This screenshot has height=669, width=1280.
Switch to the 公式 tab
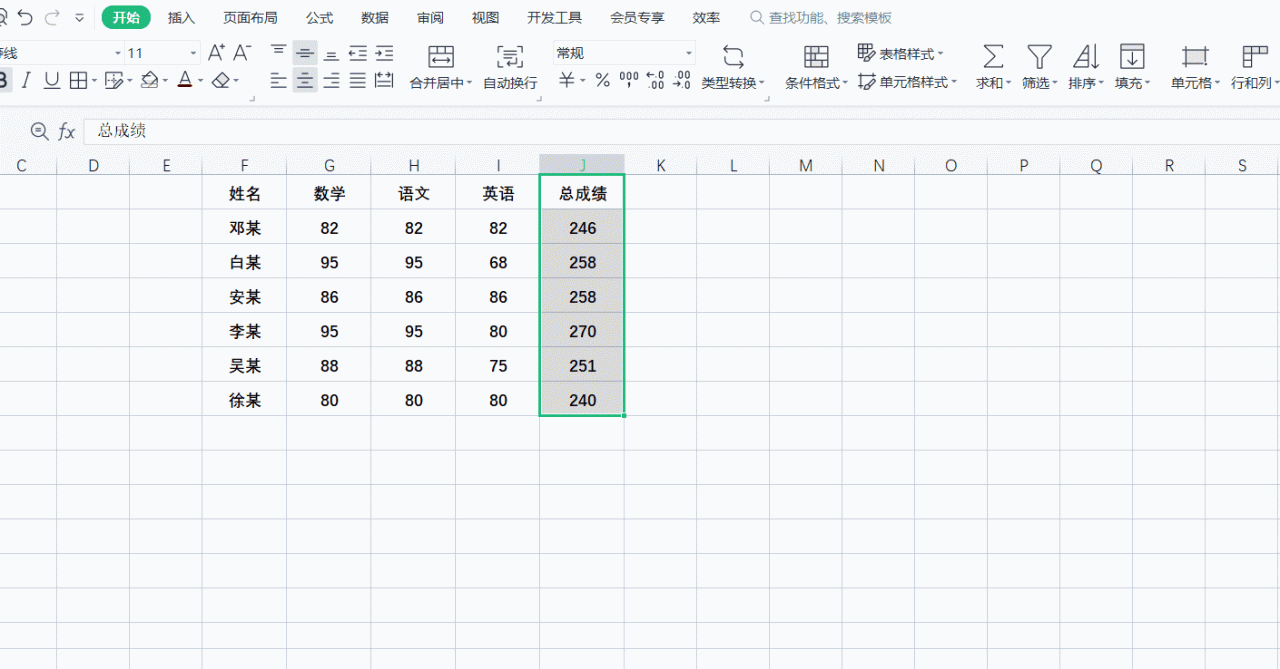coord(320,18)
